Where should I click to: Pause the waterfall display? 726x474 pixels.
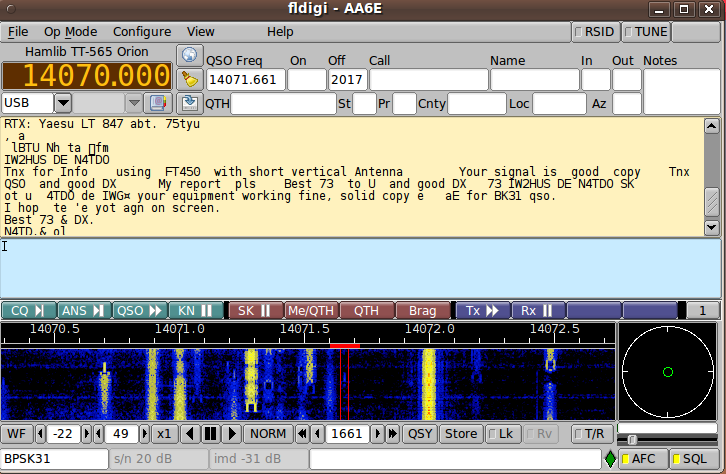210,434
